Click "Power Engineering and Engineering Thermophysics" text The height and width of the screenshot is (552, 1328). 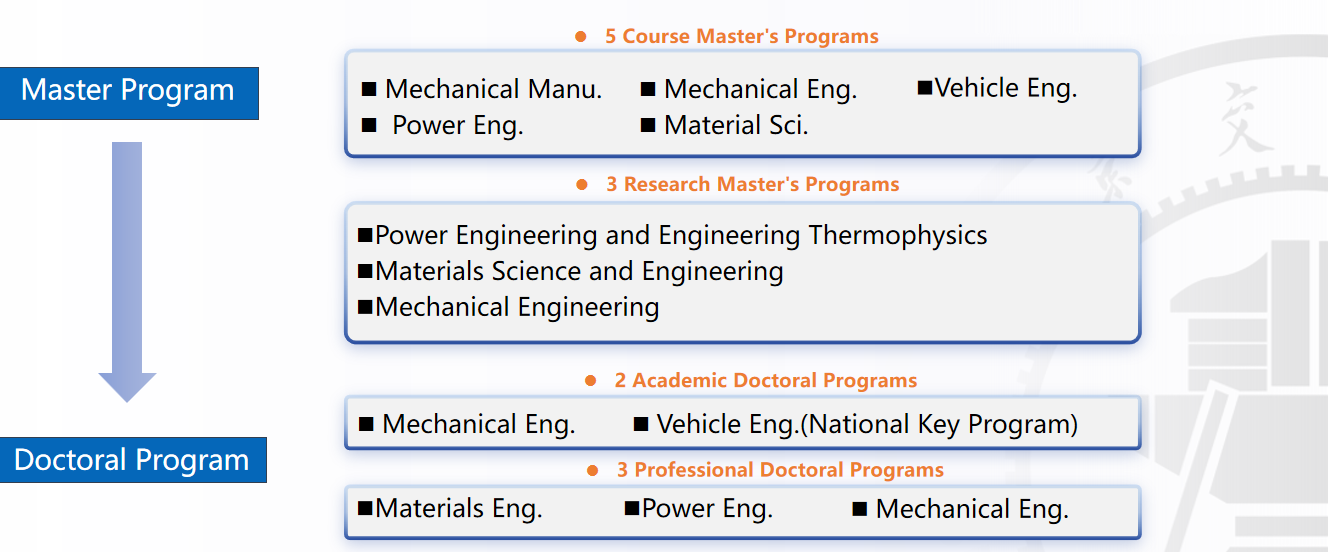tap(681, 236)
